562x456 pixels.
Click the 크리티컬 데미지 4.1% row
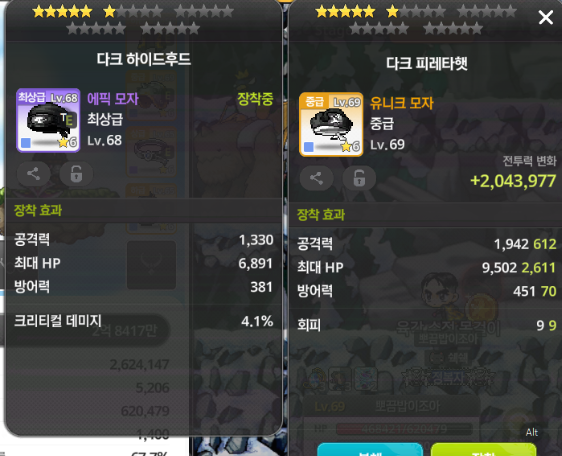point(143,321)
